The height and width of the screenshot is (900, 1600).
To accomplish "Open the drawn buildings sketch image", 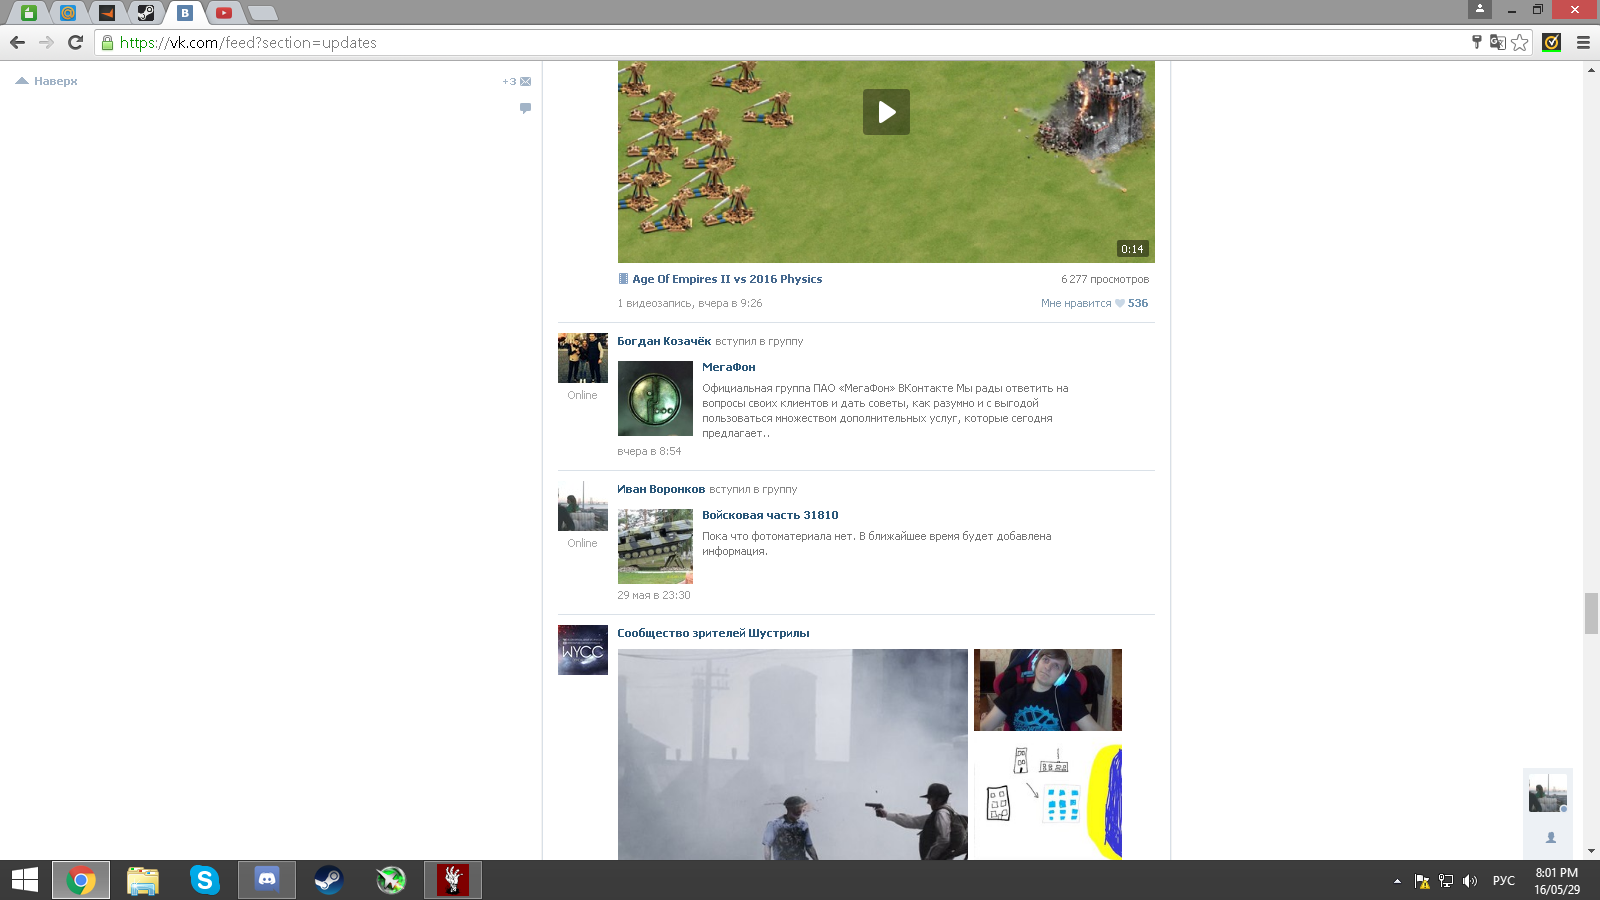I will [x=1048, y=800].
